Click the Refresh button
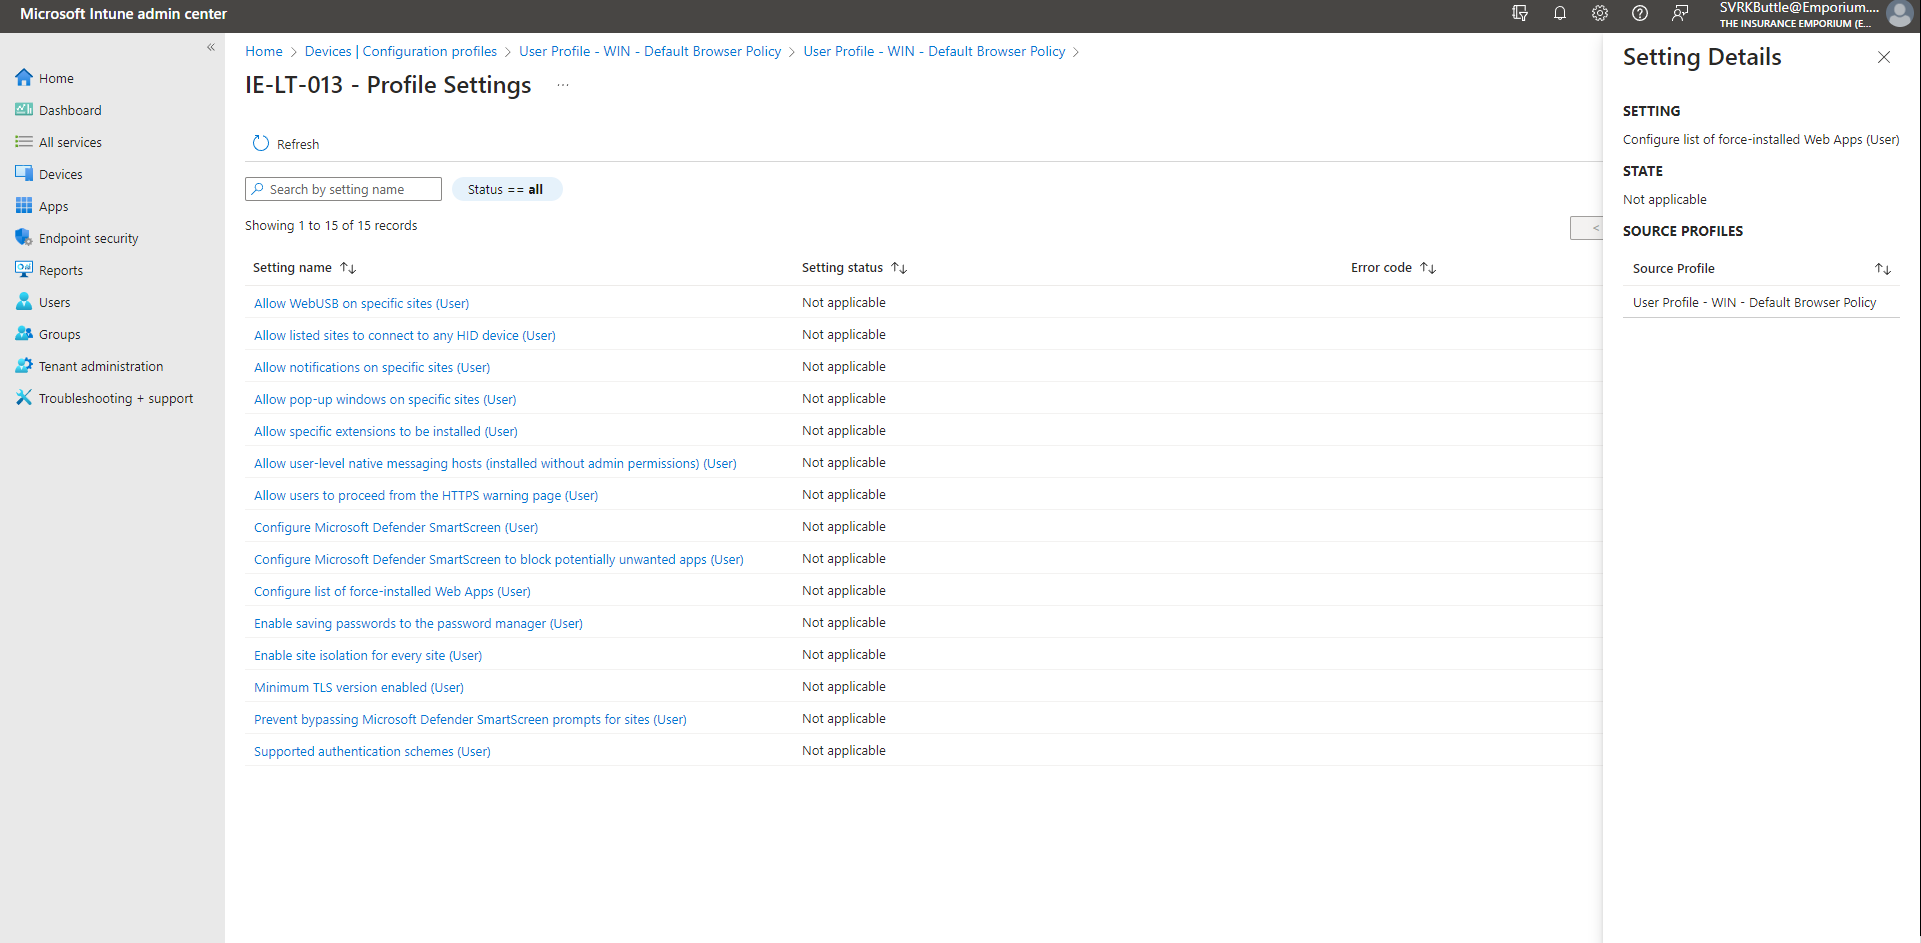 (286, 144)
